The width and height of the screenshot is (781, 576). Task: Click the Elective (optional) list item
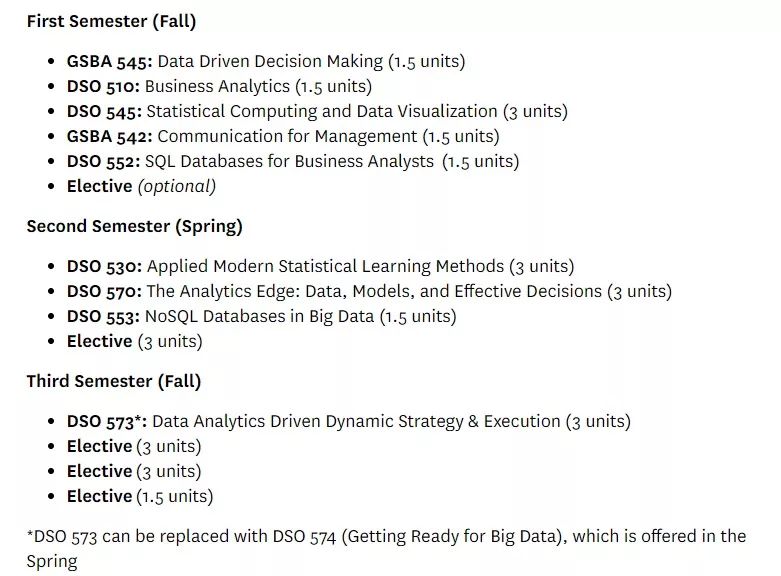[x=141, y=186]
